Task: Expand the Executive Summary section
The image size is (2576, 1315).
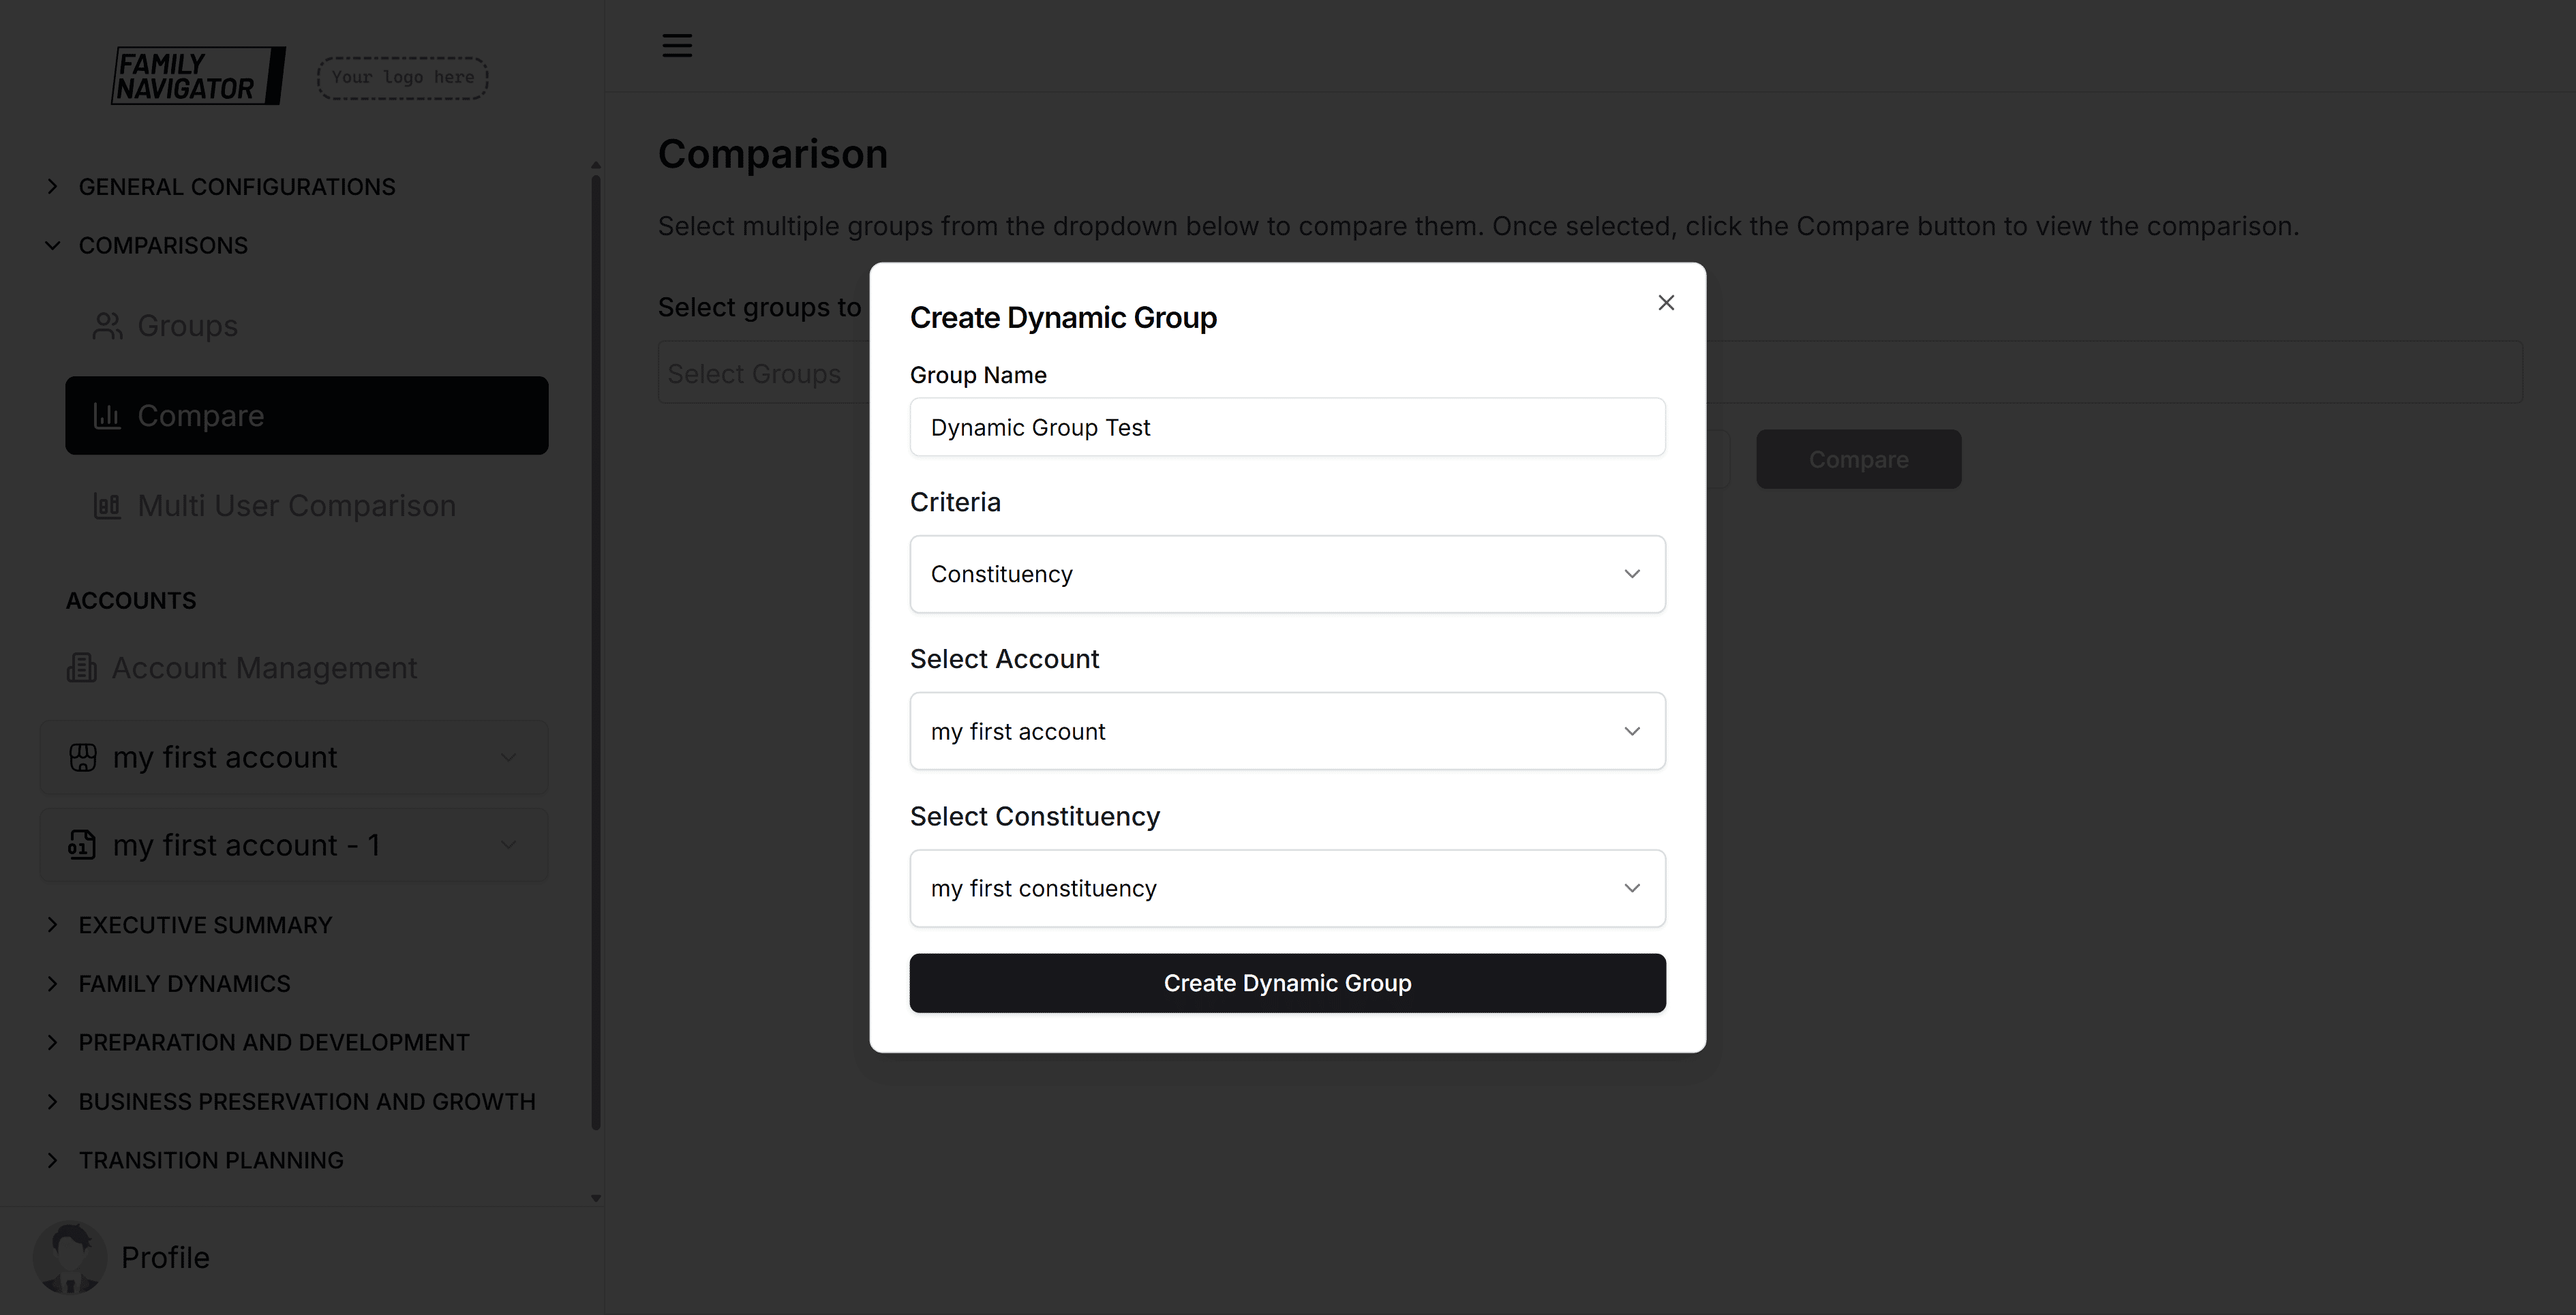Action: point(205,925)
